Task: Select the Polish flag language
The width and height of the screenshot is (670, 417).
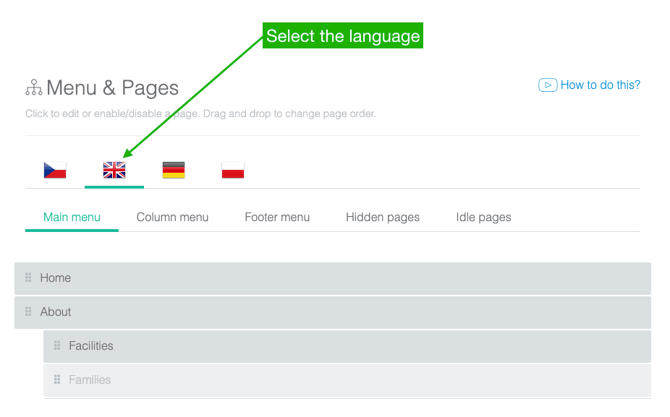Action: coord(232,170)
